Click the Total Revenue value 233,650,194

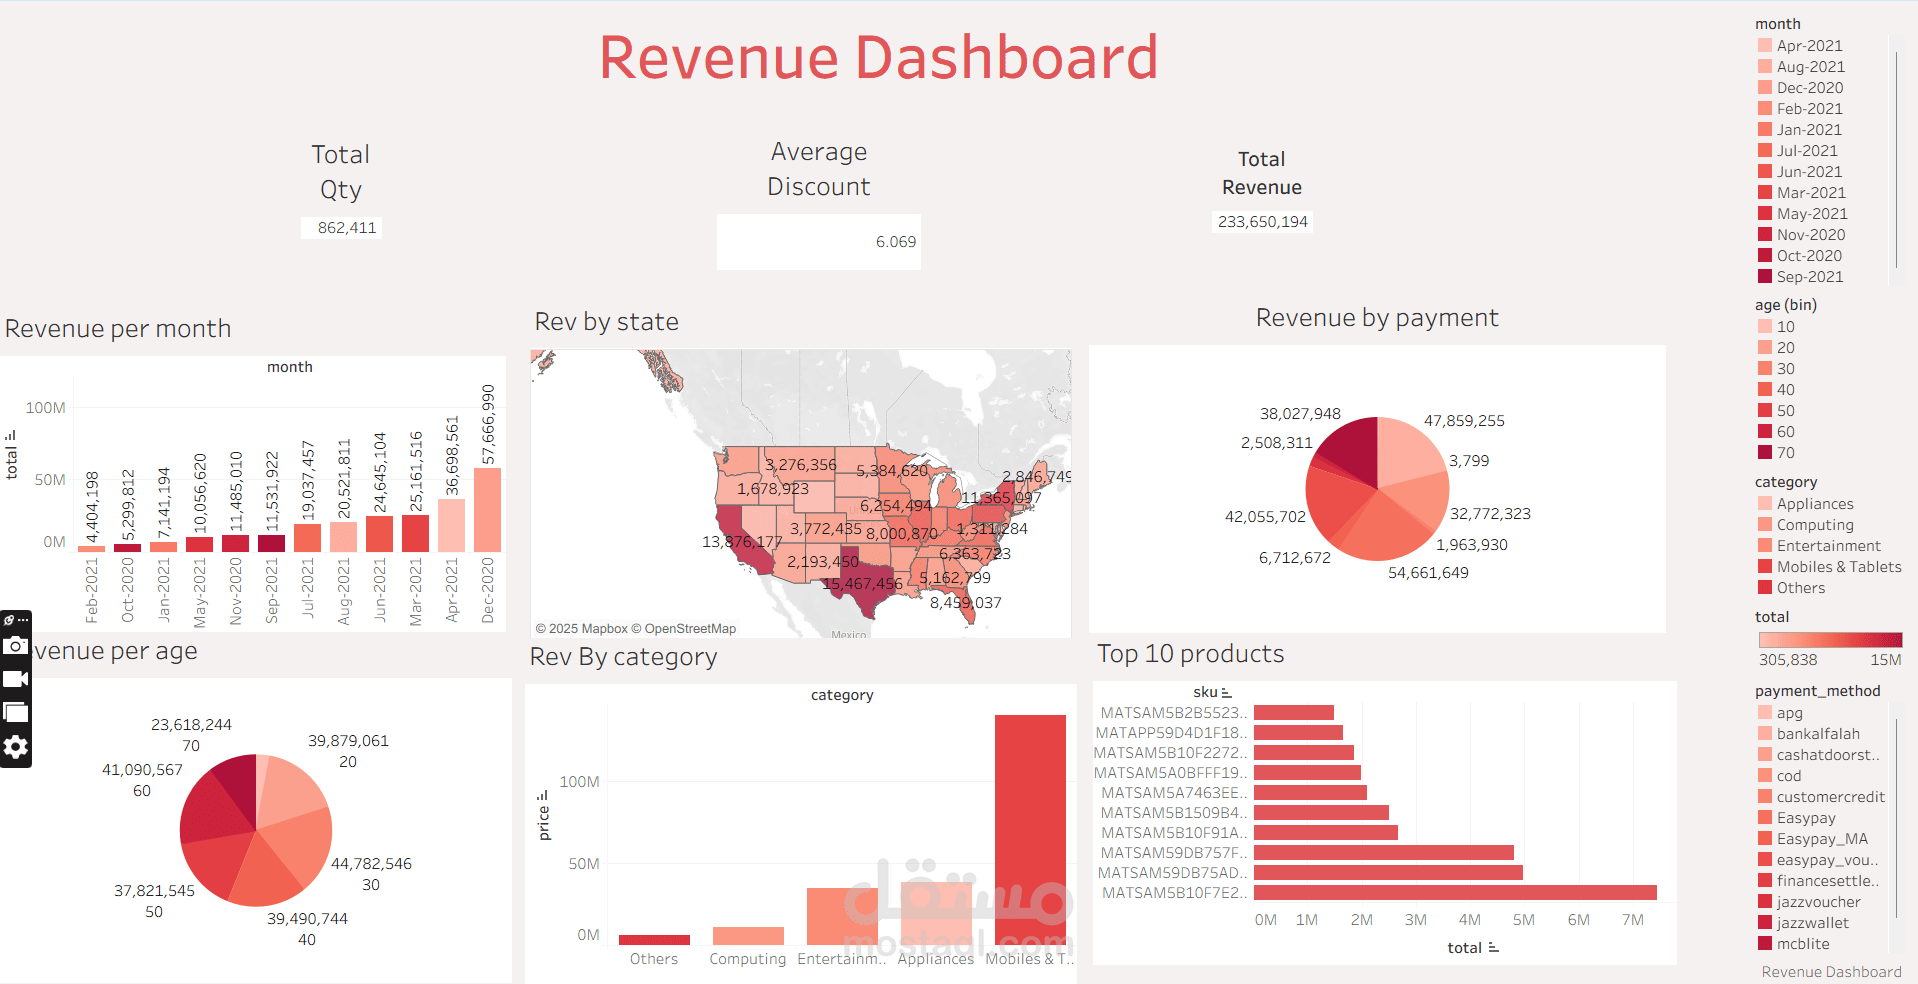(x=1261, y=221)
